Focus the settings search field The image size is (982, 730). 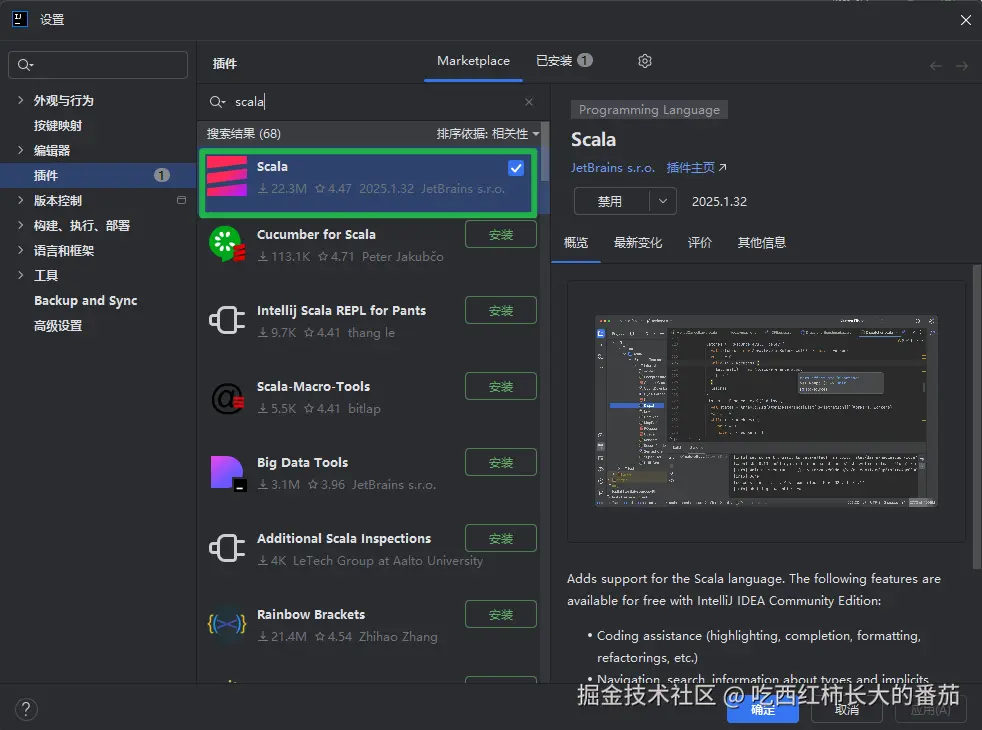click(x=98, y=64)
